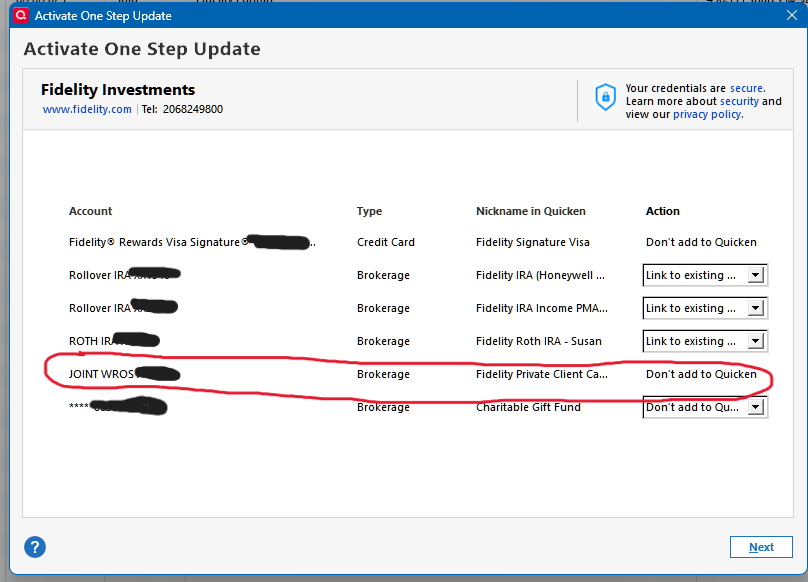Click 'Fidelity Roth IRA - Susan' nickname
This screenshot has width=808, height=582.
538,341
